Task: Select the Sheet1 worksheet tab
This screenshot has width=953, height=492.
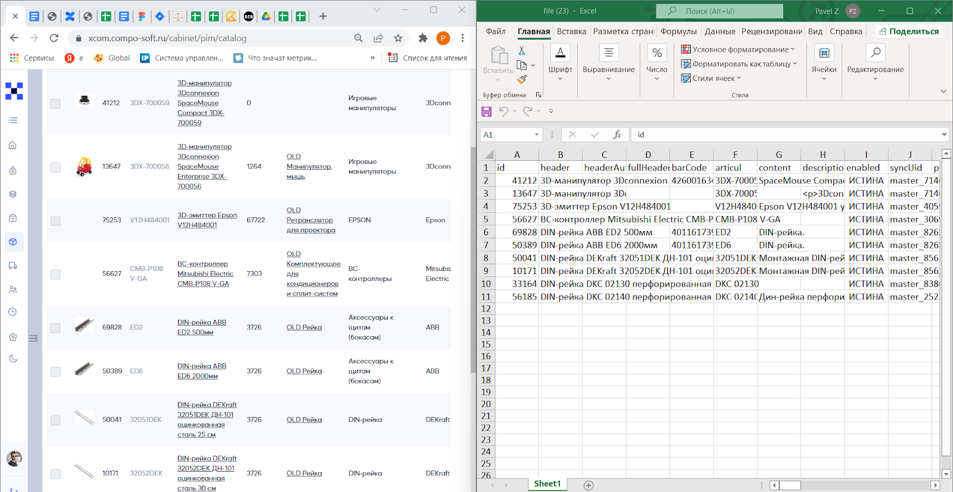Action: point(546,484)
